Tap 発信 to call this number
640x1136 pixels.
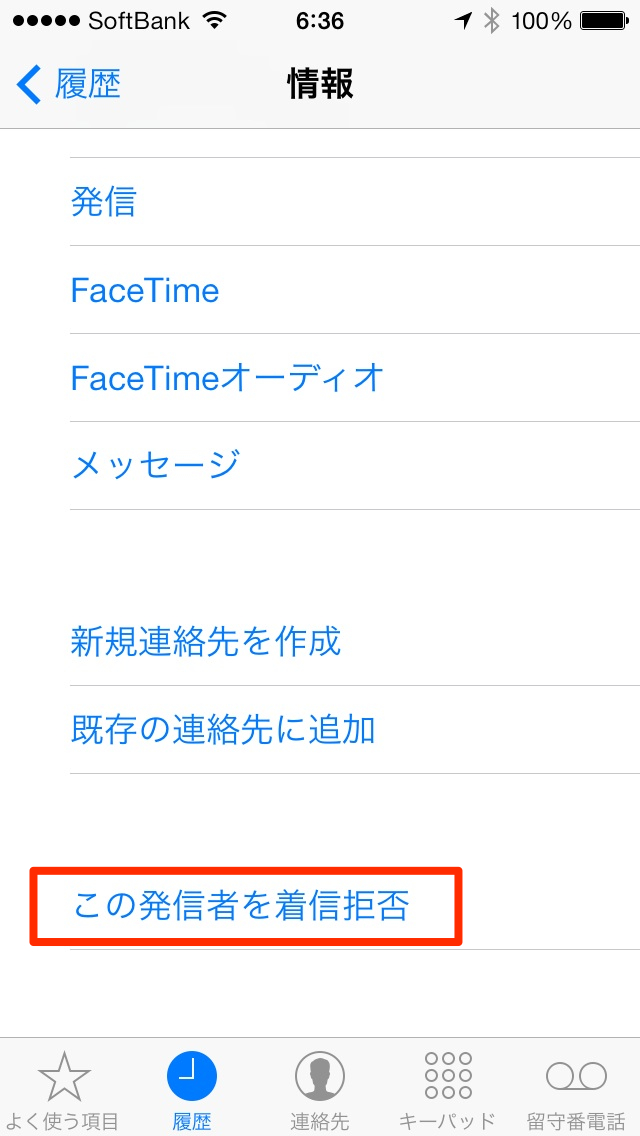(x=104, y=202)
